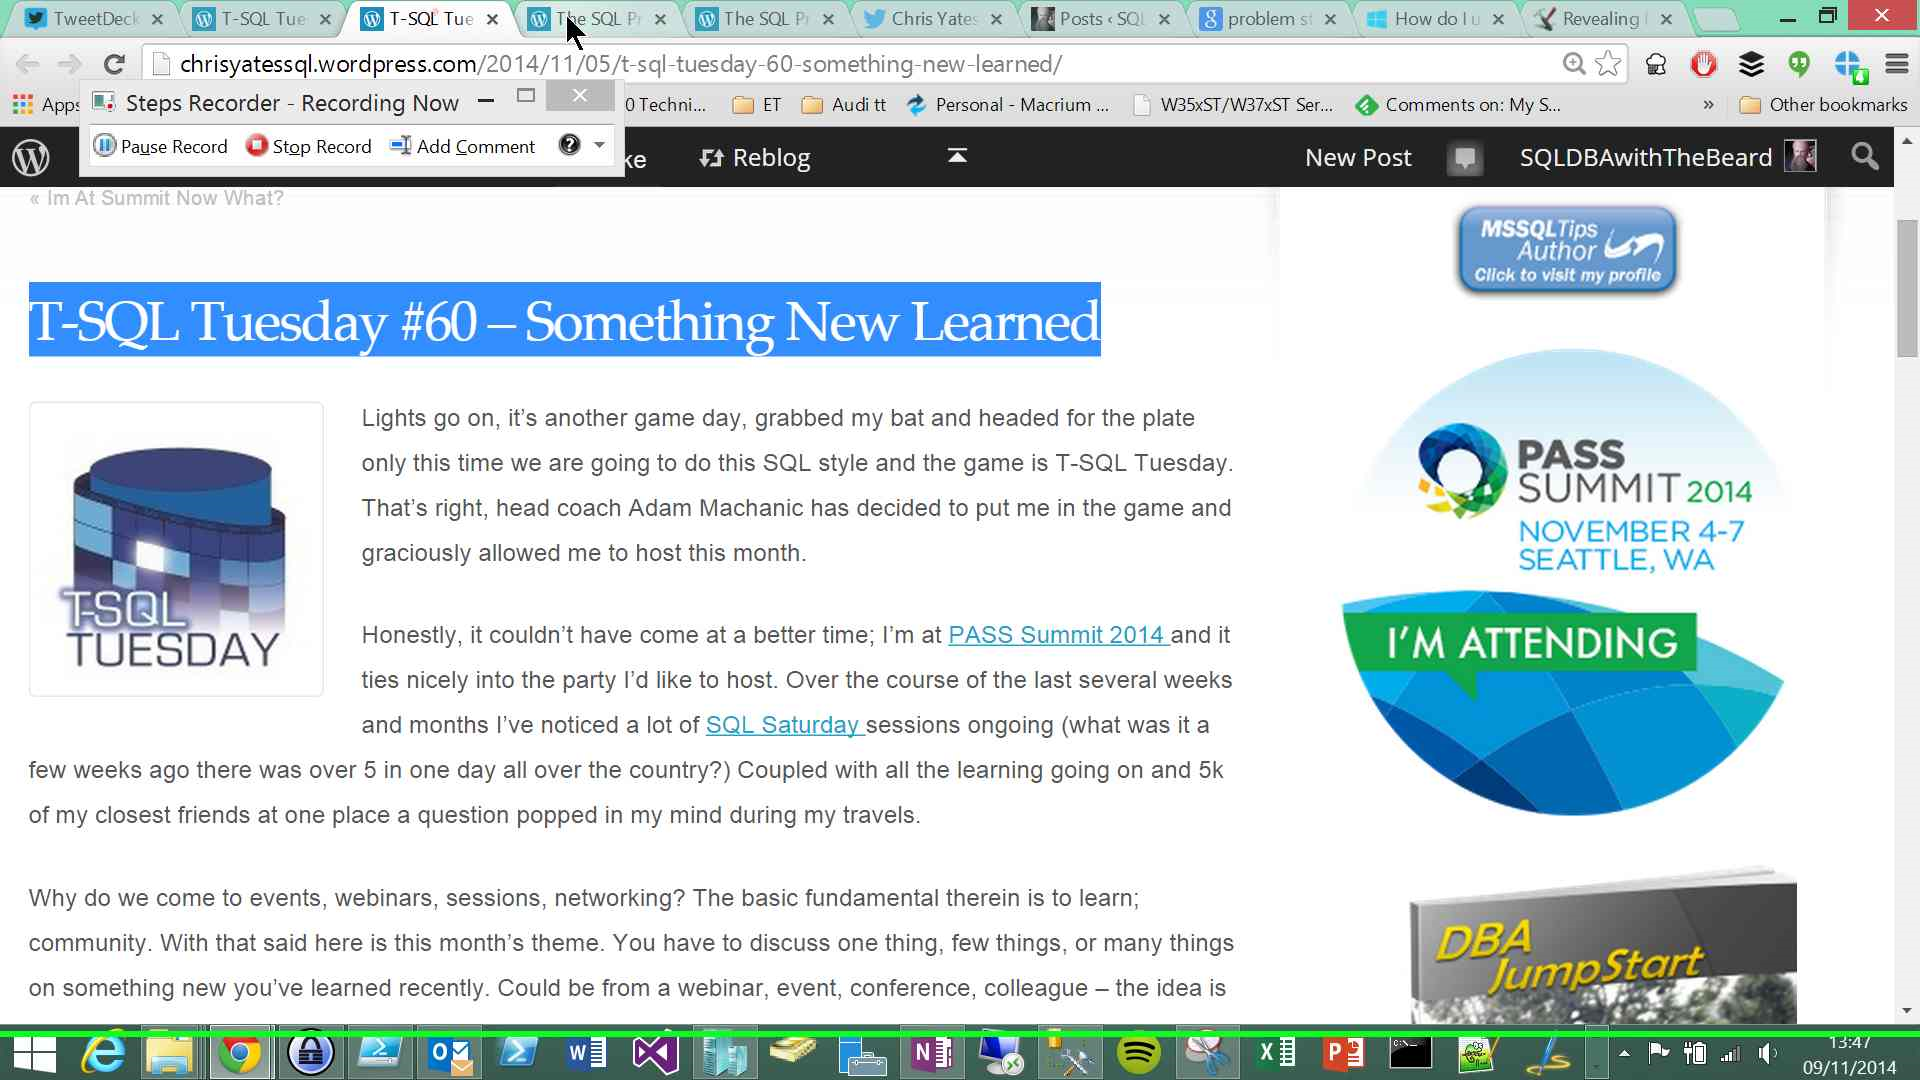
Task: Click the Windows Start button
Action: coord(34,1055)
